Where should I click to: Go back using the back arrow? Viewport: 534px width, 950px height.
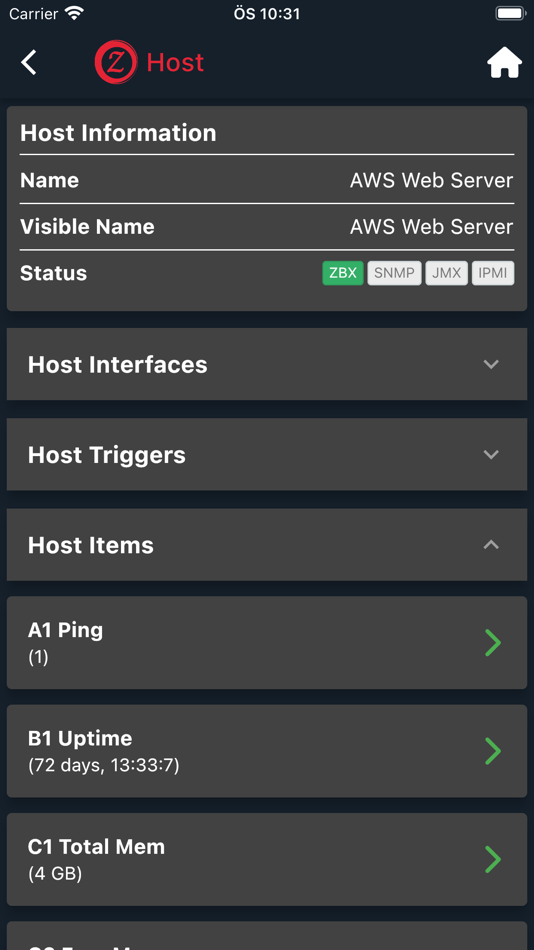[x=28, y=62]
